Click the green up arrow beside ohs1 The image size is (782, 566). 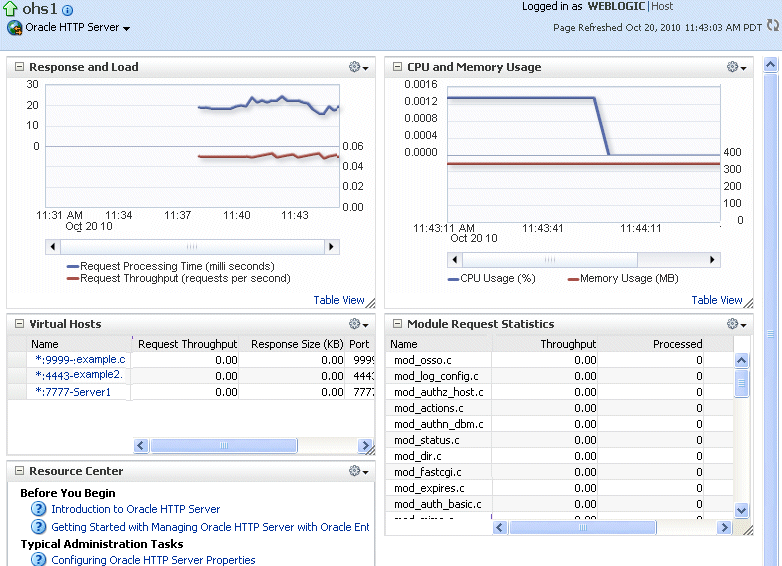10,8
